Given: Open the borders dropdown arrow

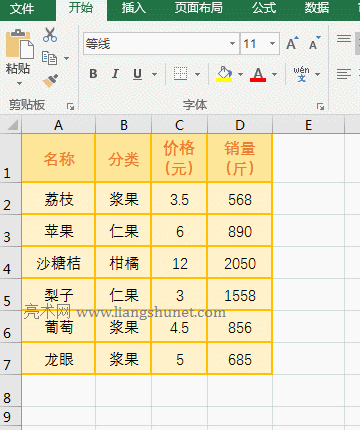Looking at the screenshot, I should click(197, 74).
